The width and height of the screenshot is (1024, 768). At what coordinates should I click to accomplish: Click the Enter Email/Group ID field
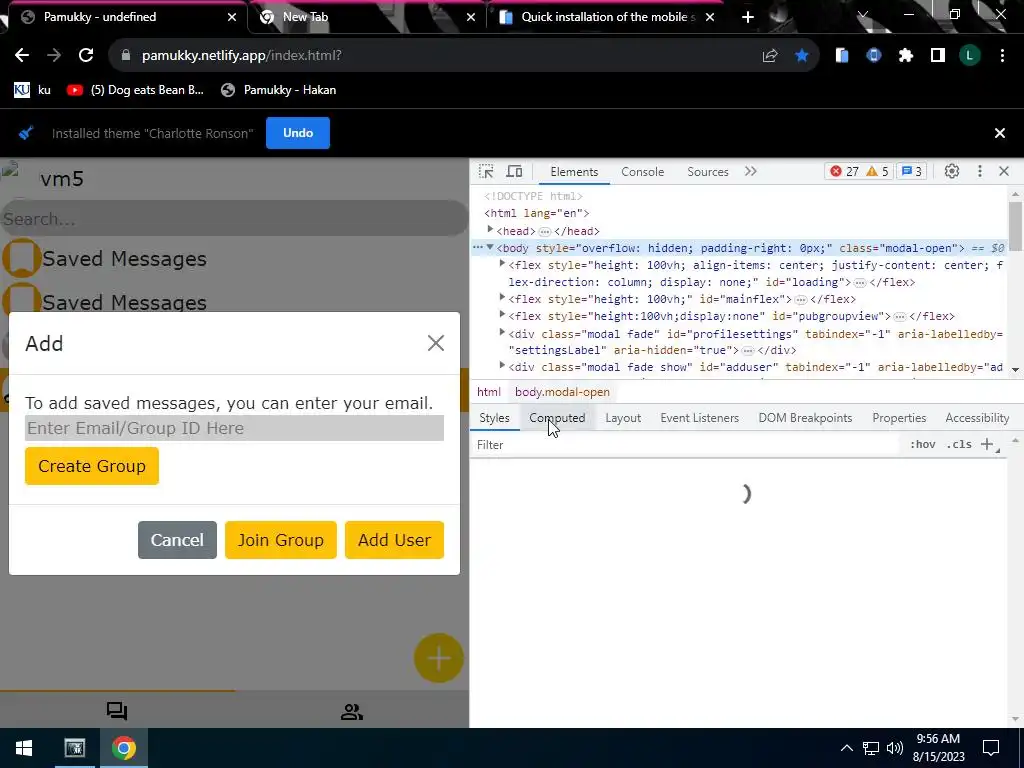point(234,428)
